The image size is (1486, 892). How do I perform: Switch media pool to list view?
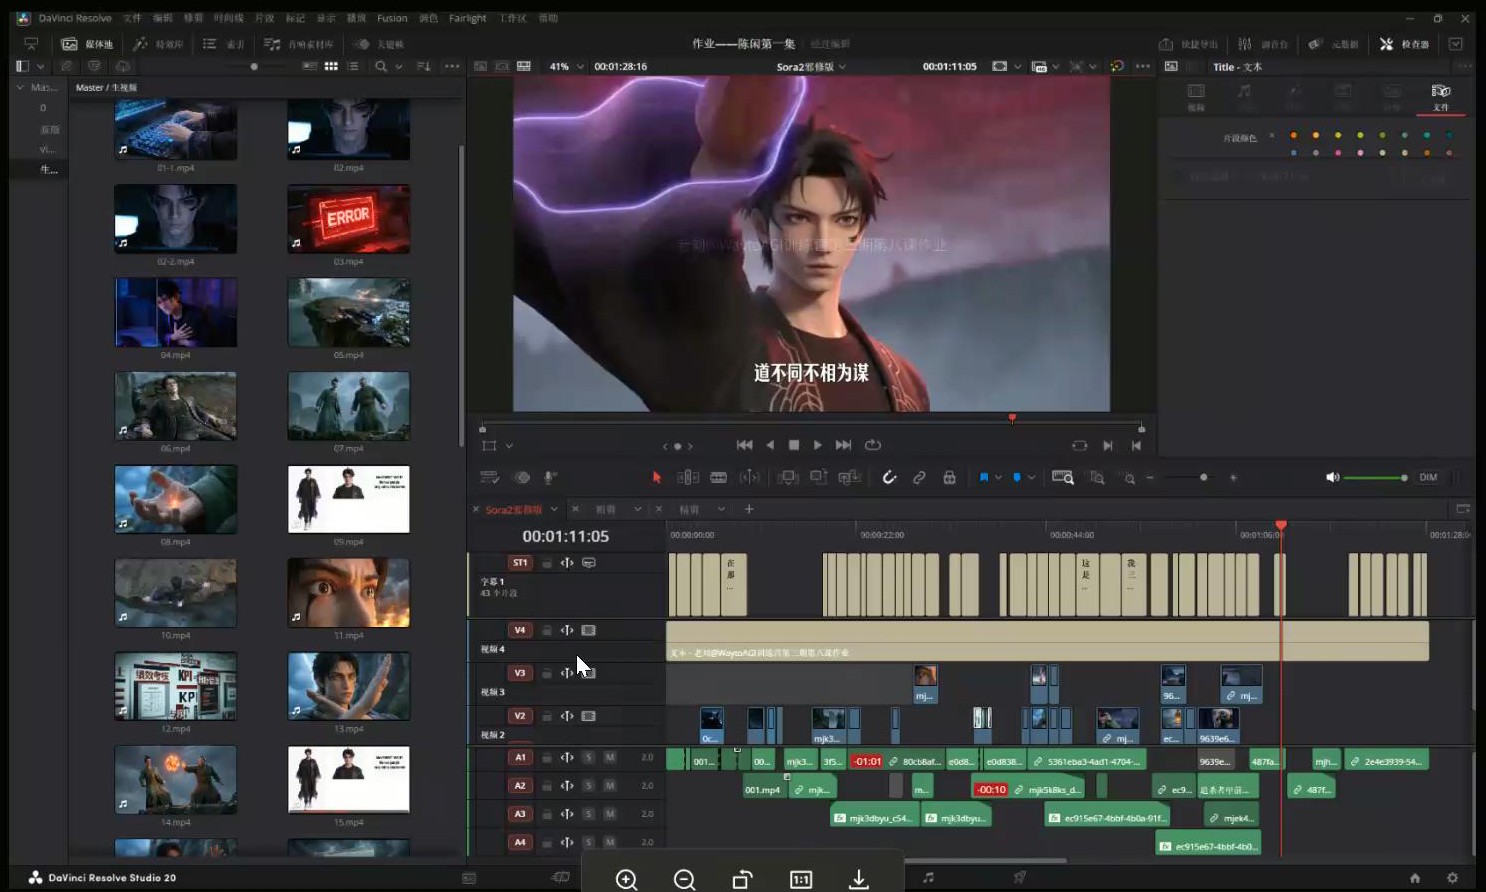(x=353, y=66)
